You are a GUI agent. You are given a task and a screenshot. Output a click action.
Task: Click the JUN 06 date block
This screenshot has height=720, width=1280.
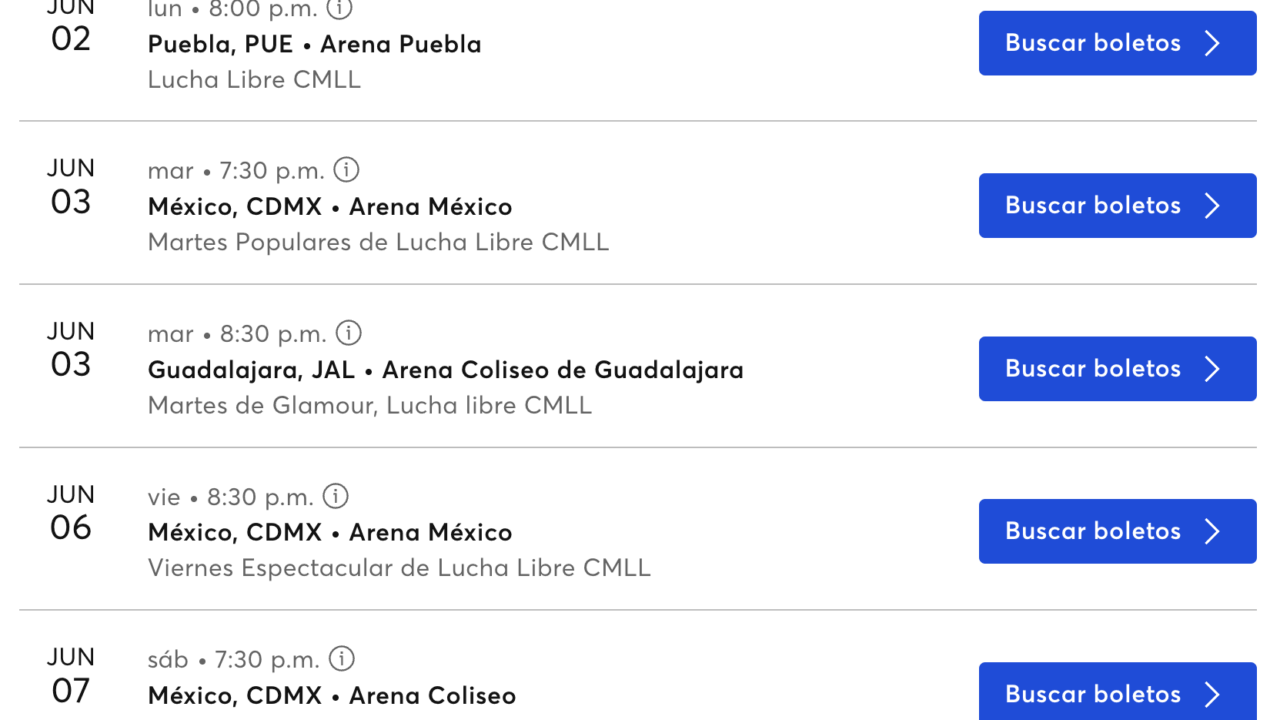click(x=71, y=512)
